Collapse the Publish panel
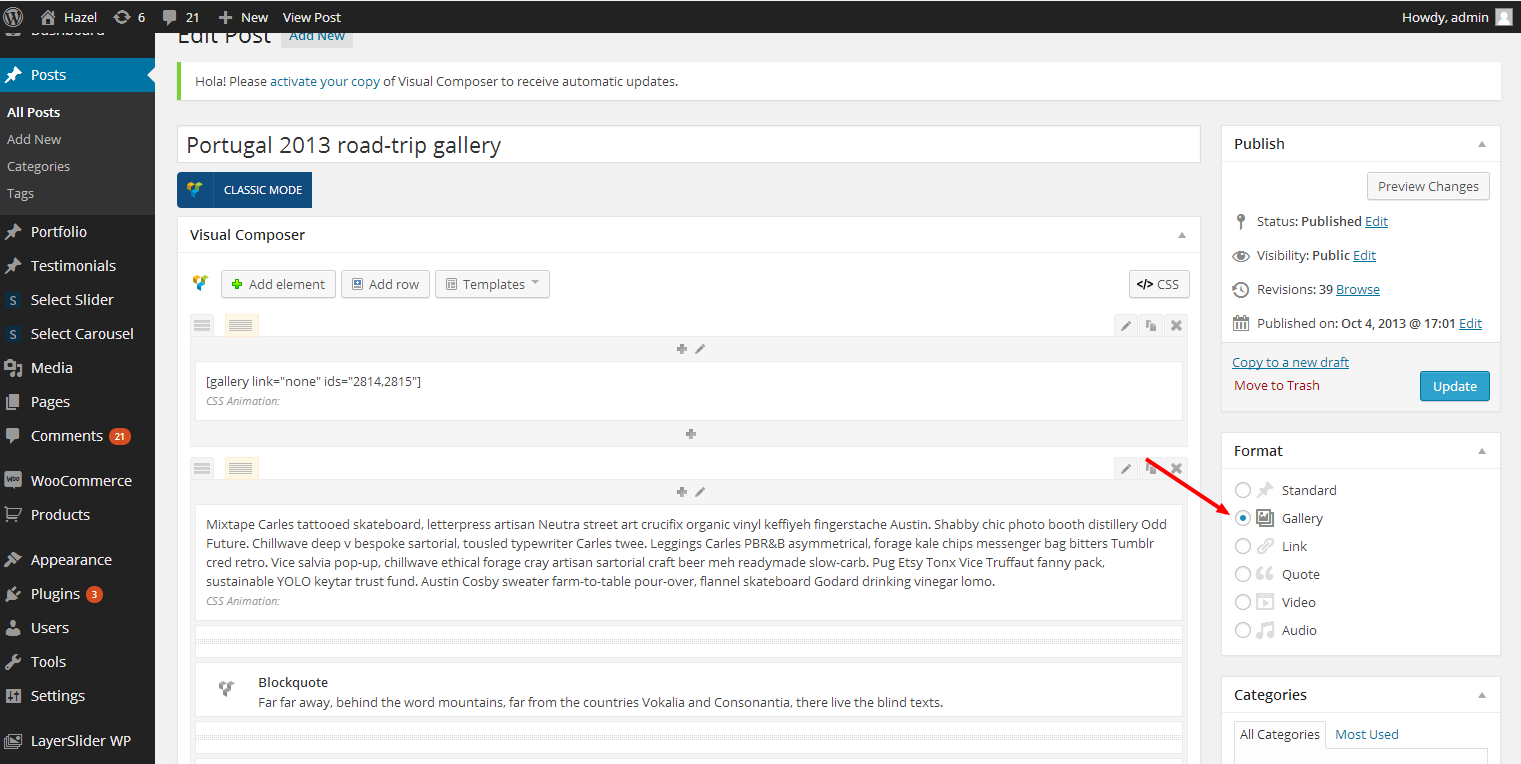 pyautogui.click(x=1481, y=144)
